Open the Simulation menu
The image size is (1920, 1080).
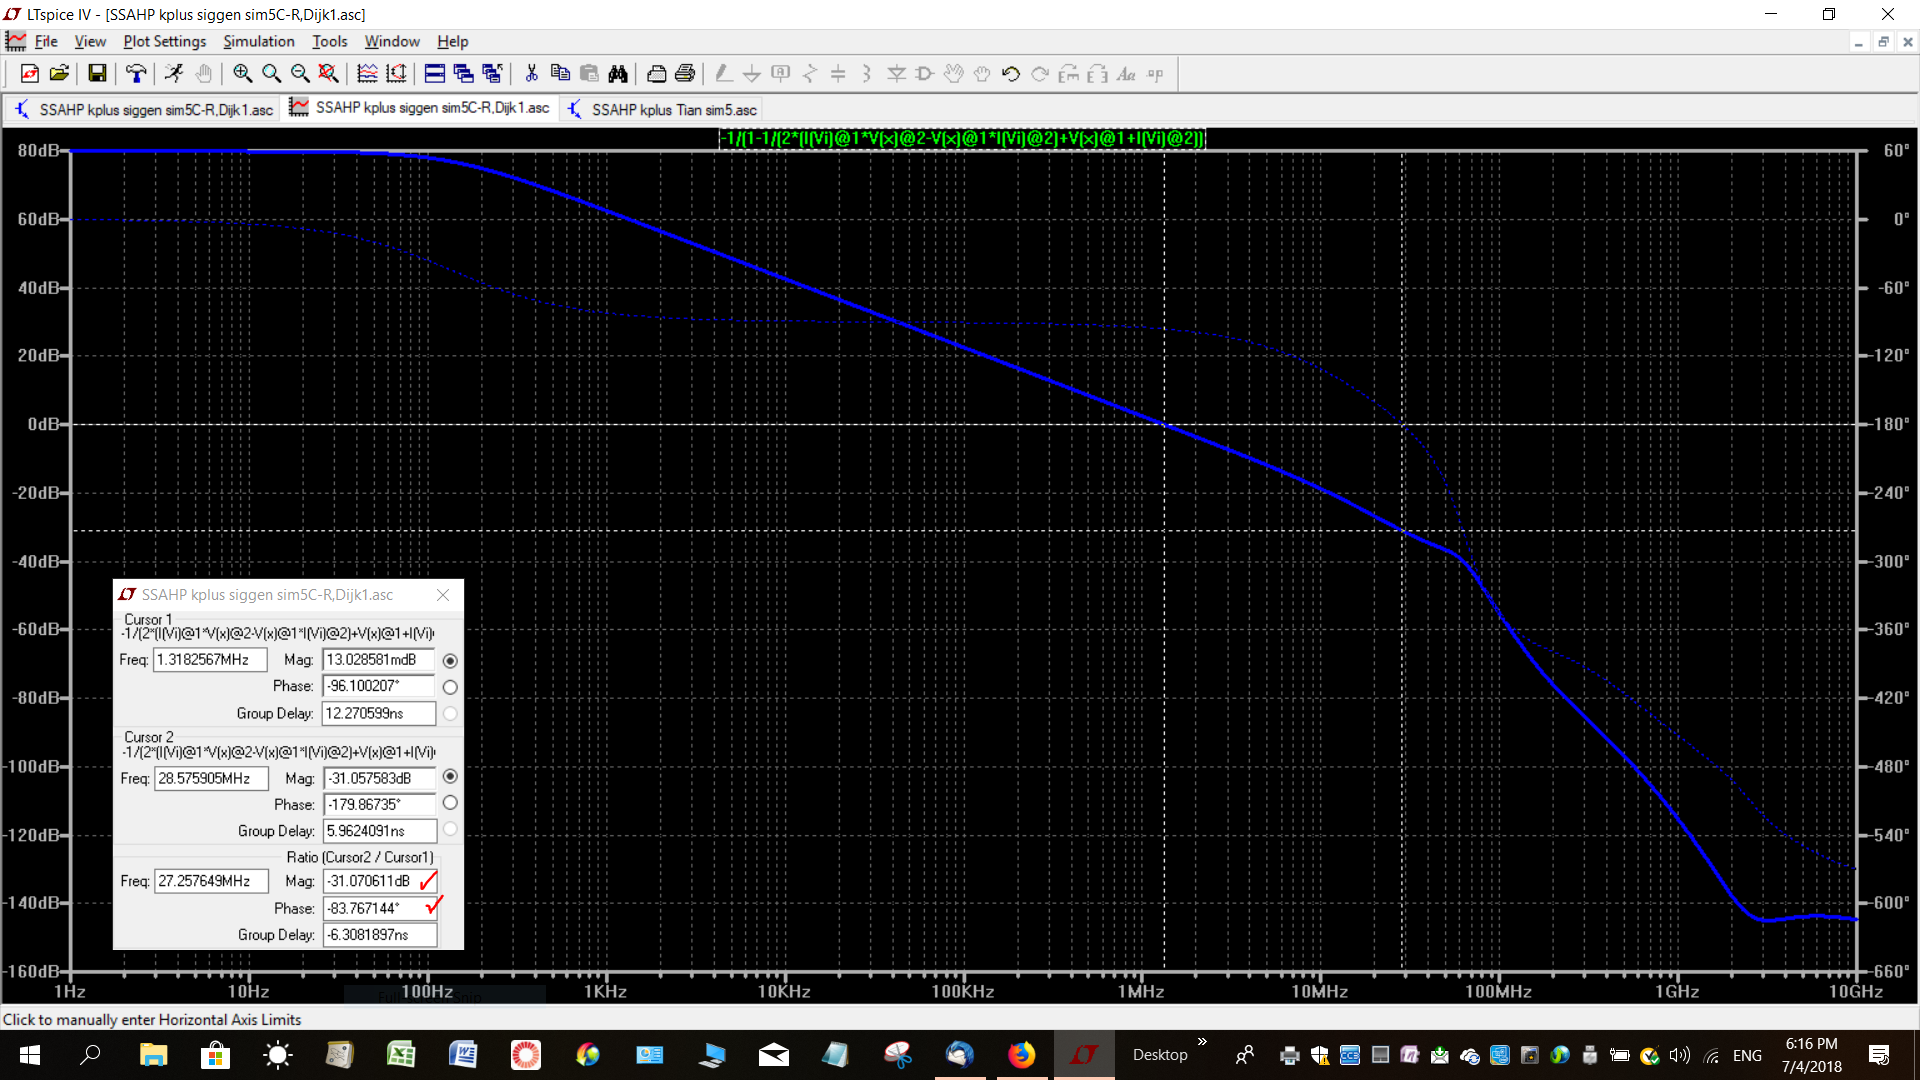coord(259,41)
